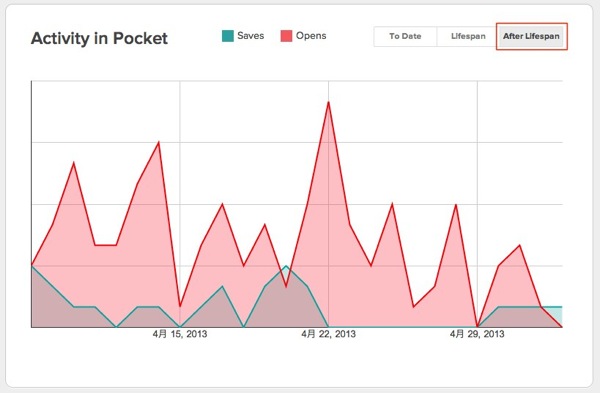The image size is (600, 393).
Task: Toggle the Saves legend label
Action: pyautogui.click(x=251, y=36)
